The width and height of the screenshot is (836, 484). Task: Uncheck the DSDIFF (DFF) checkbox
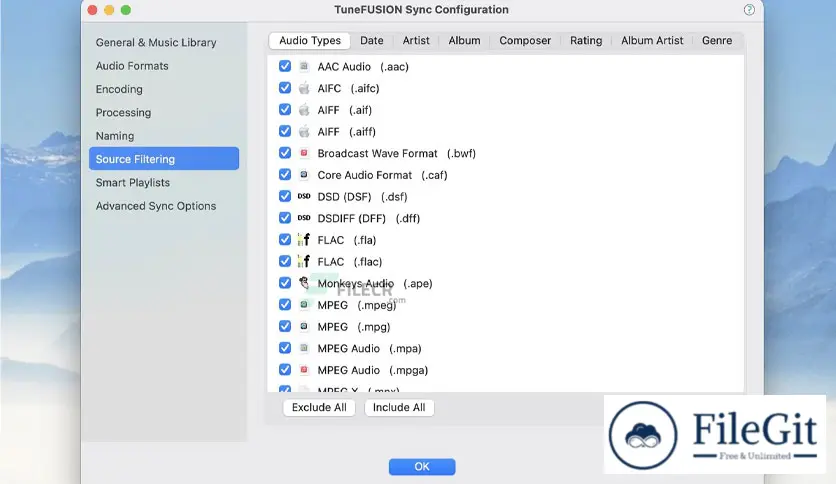pyautogui.click(x=285, y=218)
